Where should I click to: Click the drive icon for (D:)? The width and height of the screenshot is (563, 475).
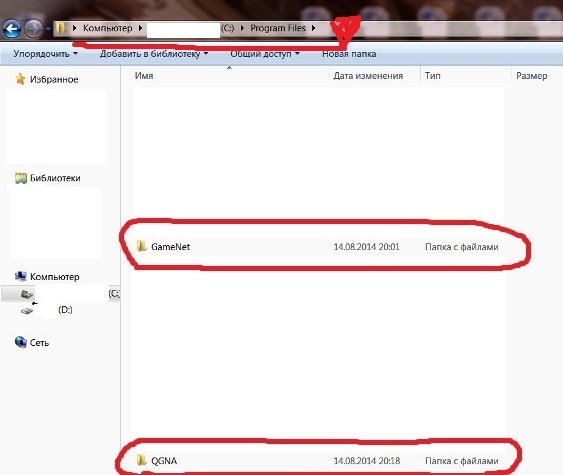(27, 310)
